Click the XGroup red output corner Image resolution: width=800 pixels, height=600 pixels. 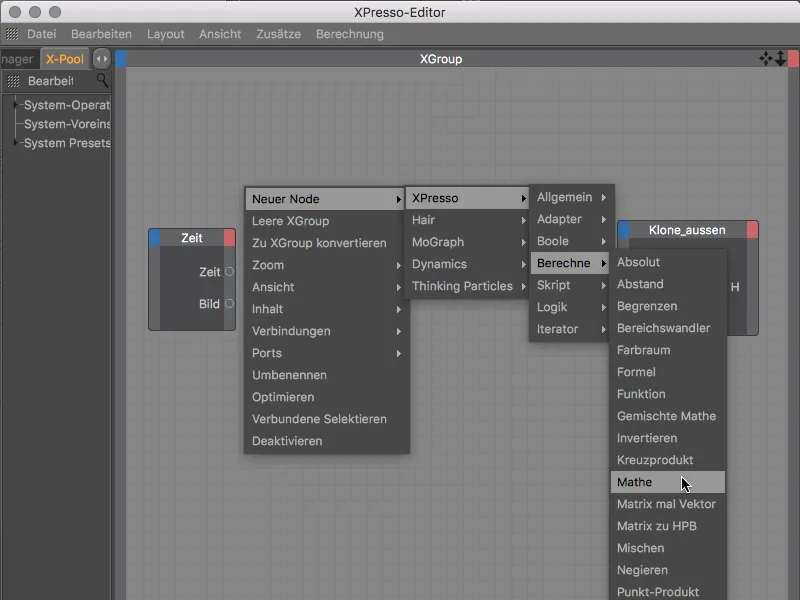point(793,59)
